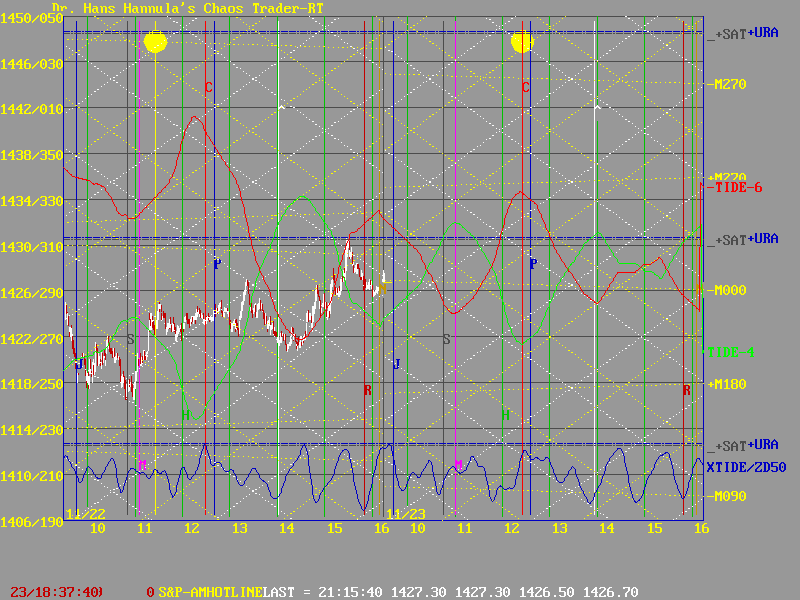Select the 1442/010 price axis label

click(32, 109)
